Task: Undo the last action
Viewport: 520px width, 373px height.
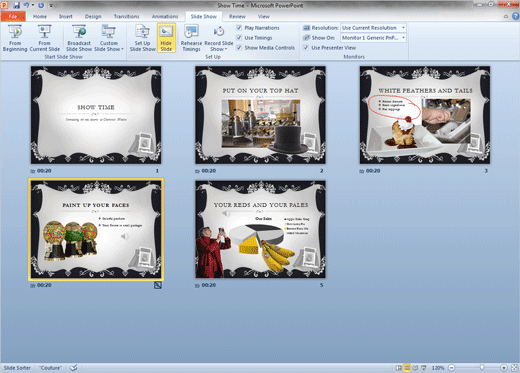Action: [26, 5]
